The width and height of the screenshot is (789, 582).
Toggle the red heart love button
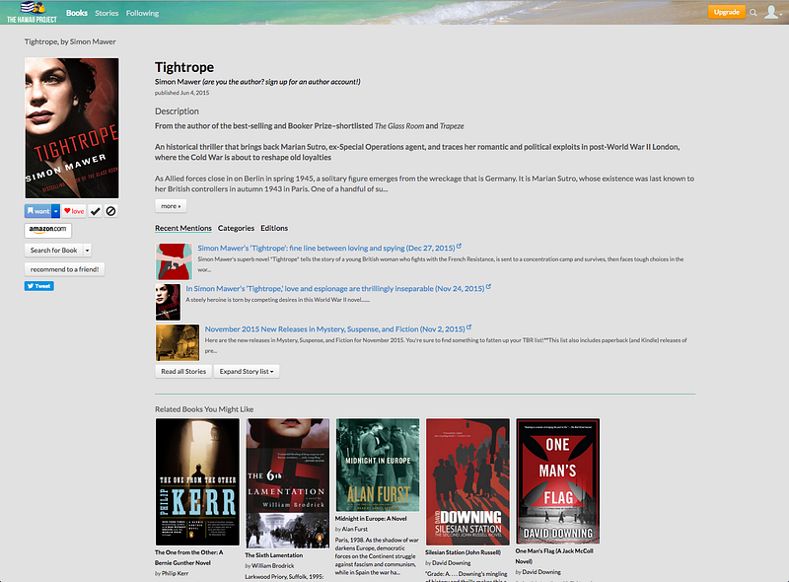click(74, 211)
